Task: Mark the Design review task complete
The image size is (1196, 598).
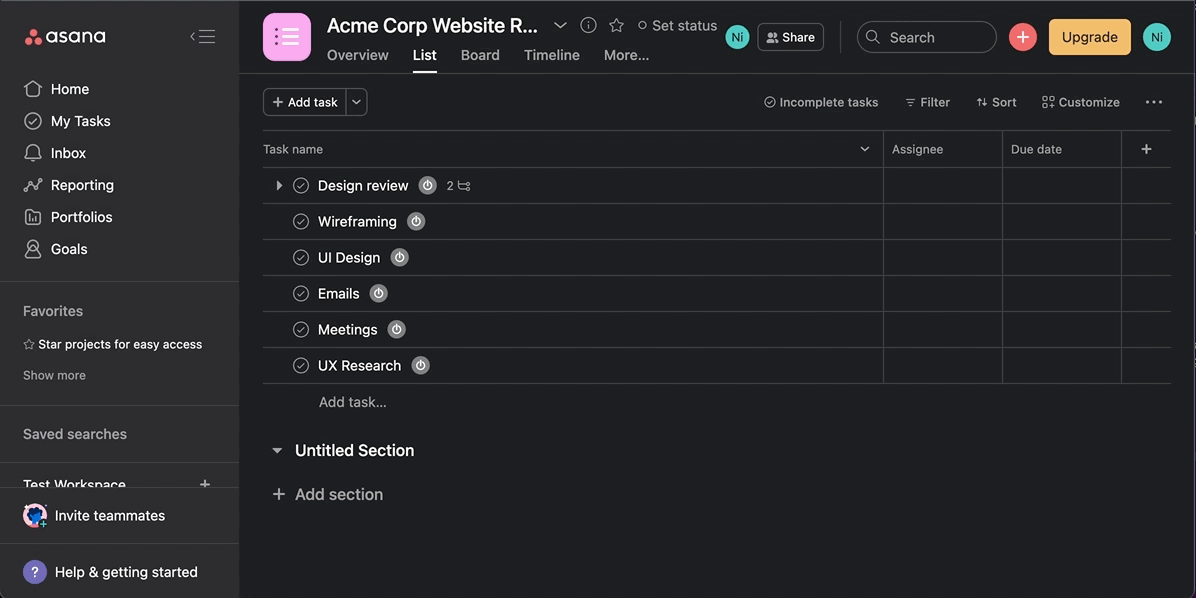Action: pyautogui.click(x=301, y=186)
